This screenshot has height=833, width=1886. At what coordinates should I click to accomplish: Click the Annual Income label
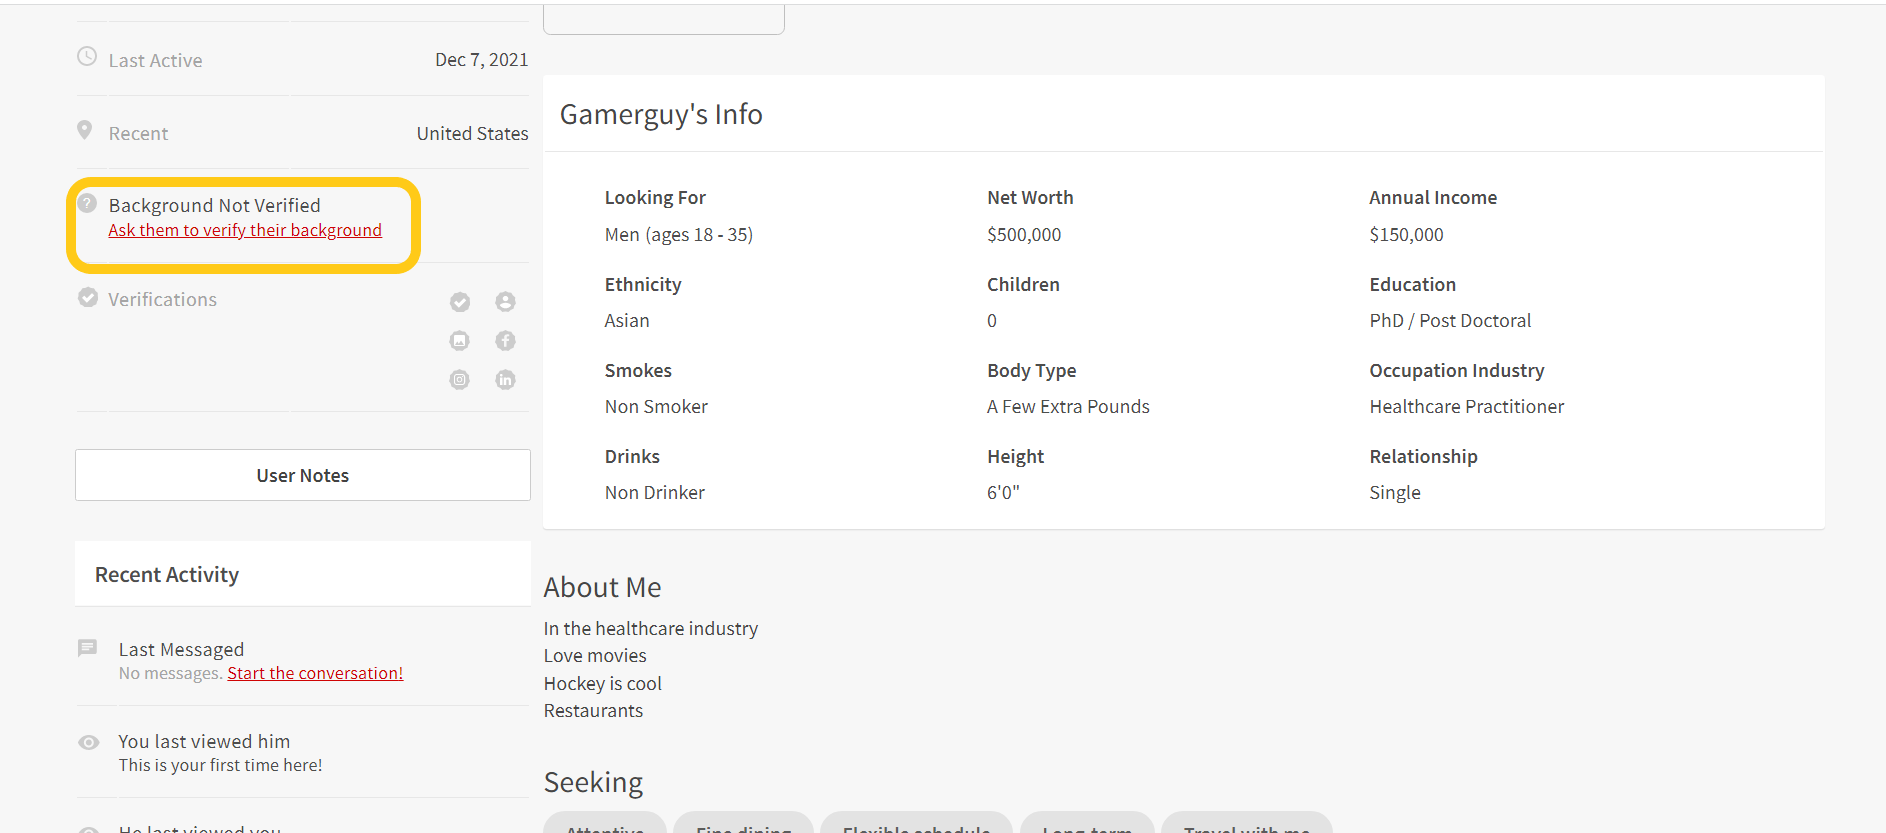[1433, 197]
